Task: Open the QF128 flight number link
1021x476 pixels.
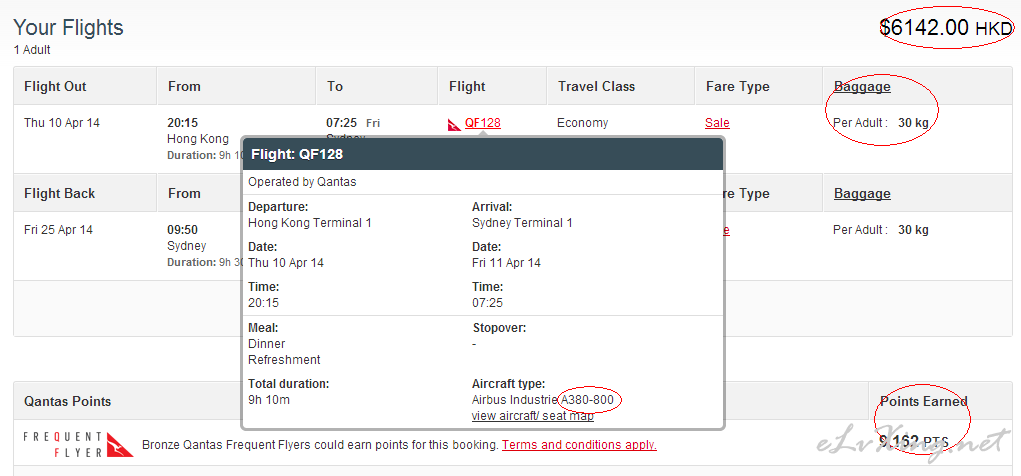Action: 483,123
